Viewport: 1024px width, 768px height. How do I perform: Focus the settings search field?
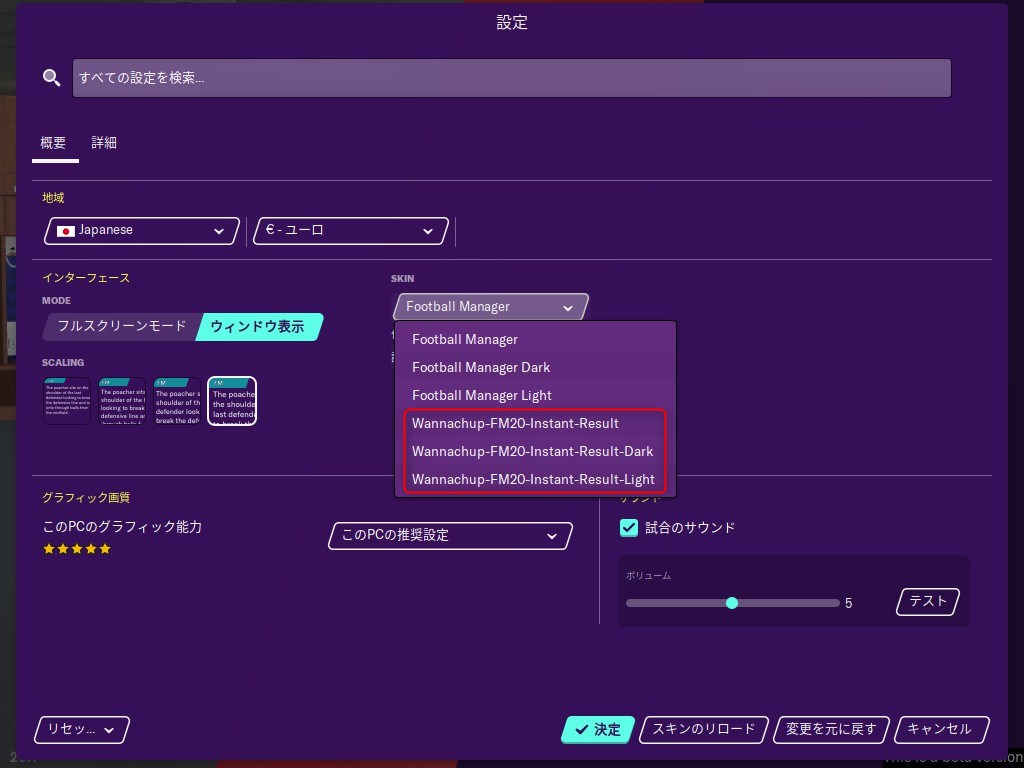tap(511, 78)
